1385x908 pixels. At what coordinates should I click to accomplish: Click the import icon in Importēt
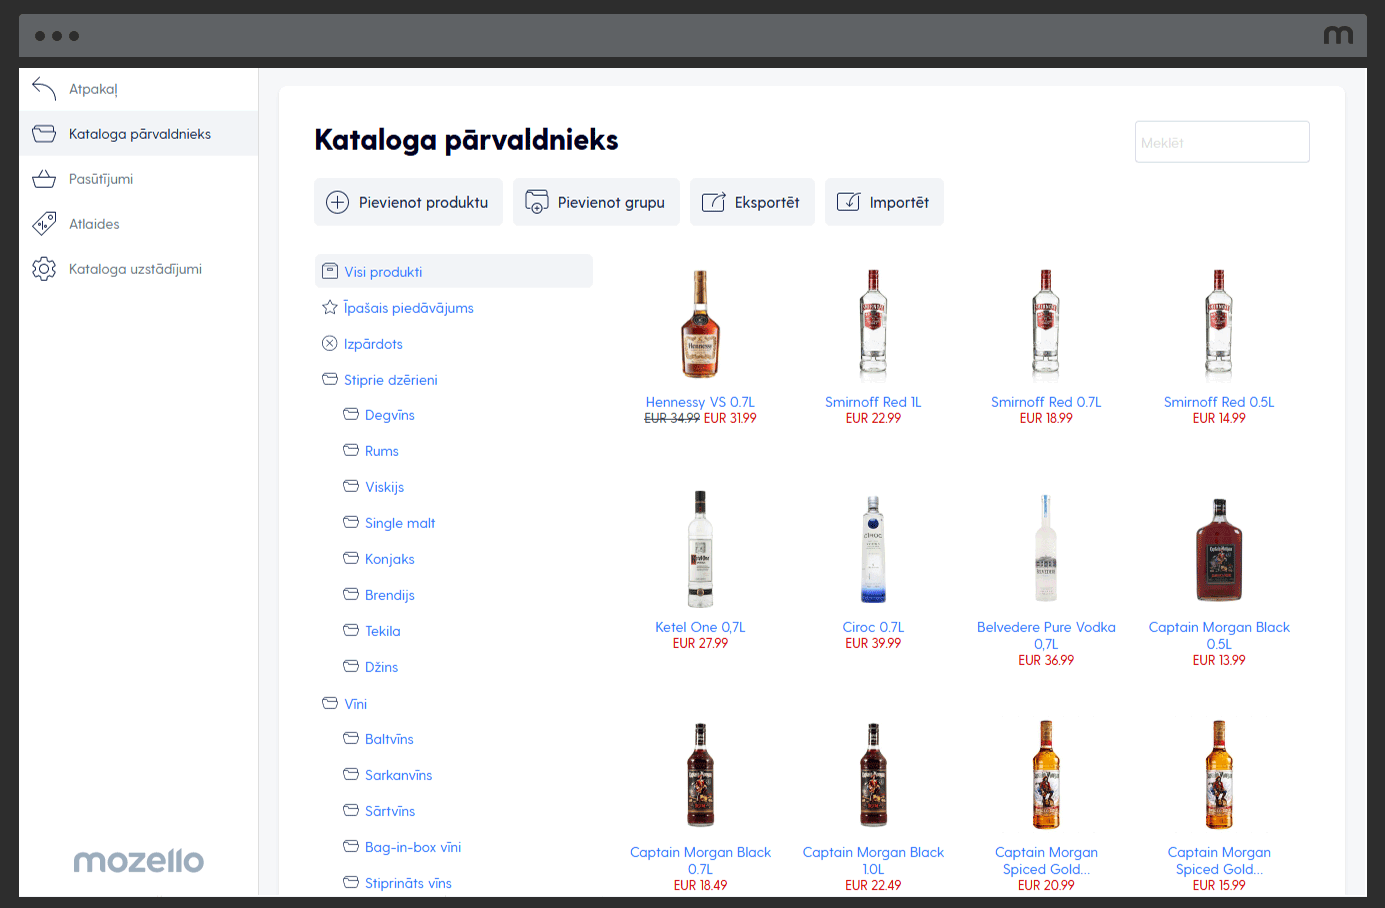848,202
